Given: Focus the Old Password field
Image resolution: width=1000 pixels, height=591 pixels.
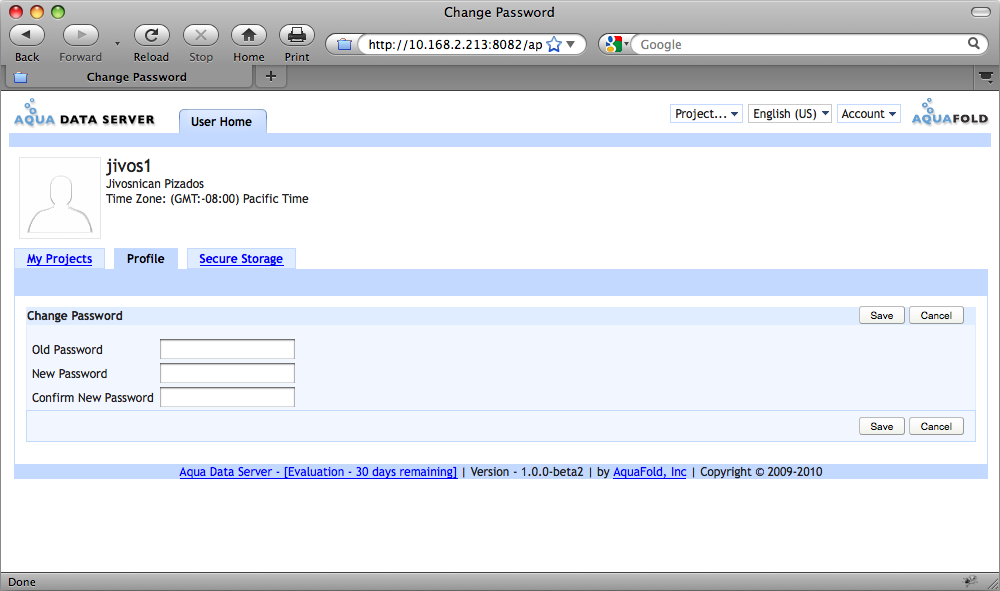Looking at the screenshot, I should click(227, 349).
